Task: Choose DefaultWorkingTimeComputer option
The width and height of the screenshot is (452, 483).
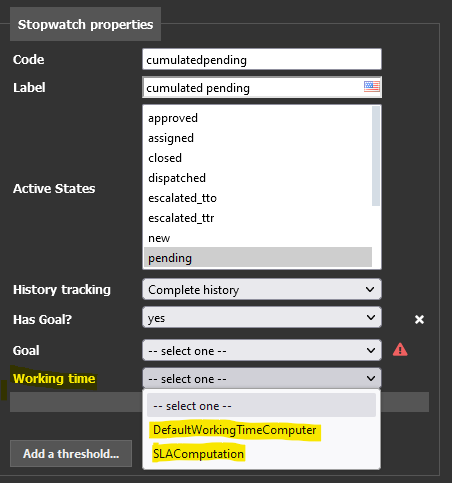Action: pyautogui.click(x=235, y=430)
